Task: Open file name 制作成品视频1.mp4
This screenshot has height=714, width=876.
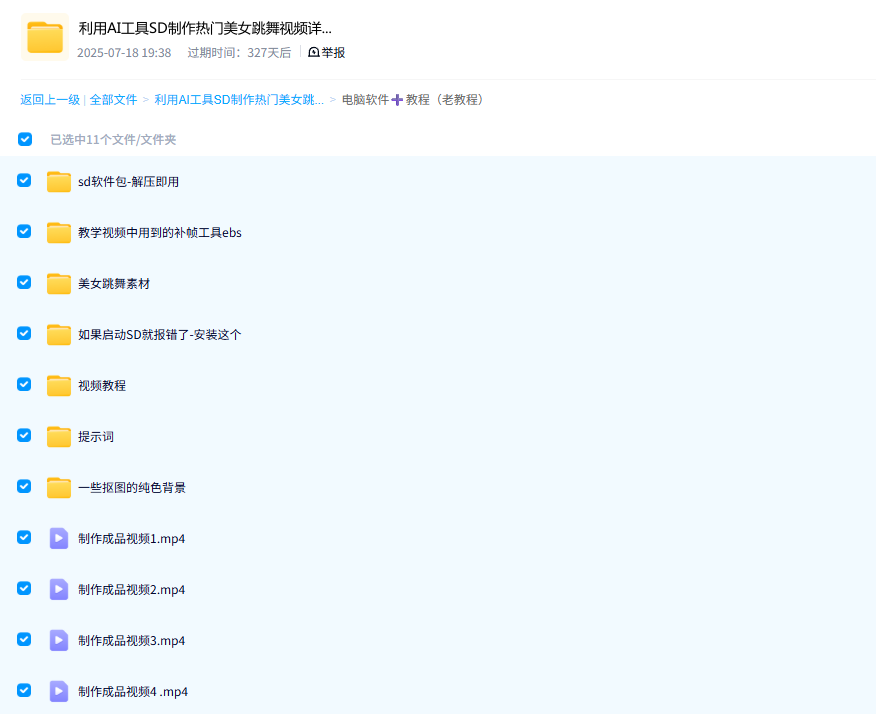Action: (x=132, y=539)
